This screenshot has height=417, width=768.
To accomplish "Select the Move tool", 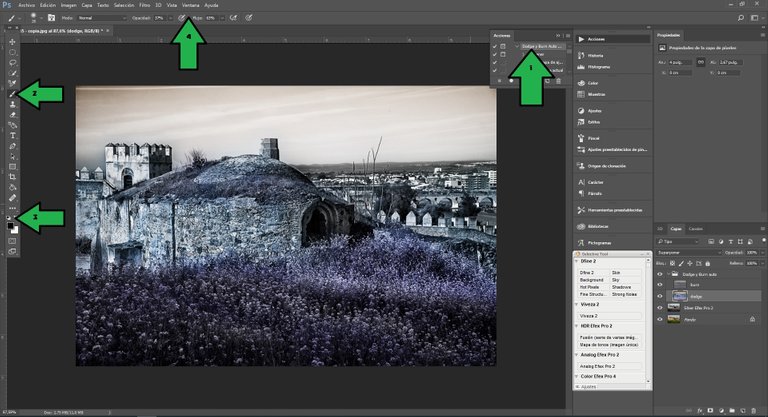I will coord(12,42).
